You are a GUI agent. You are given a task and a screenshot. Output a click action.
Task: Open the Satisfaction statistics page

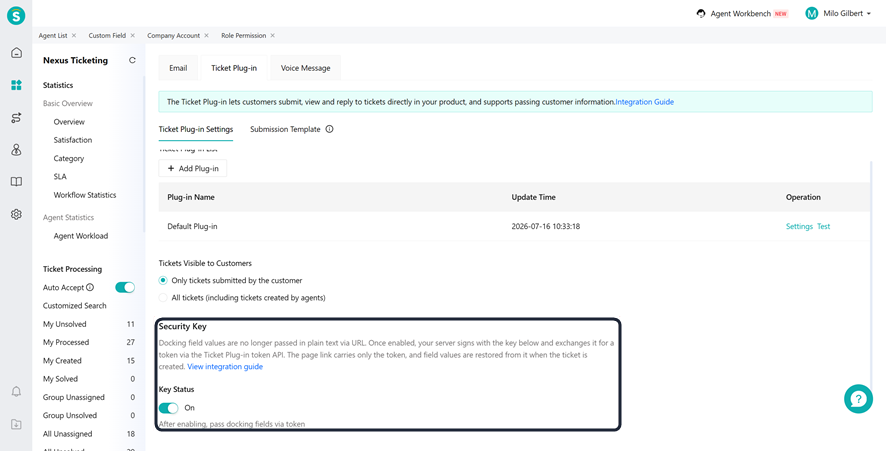[x=73, y=140]
